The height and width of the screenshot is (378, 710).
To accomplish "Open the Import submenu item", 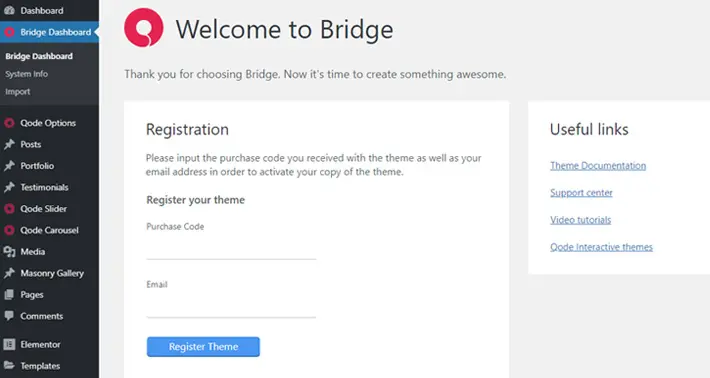I will [18, 91].
